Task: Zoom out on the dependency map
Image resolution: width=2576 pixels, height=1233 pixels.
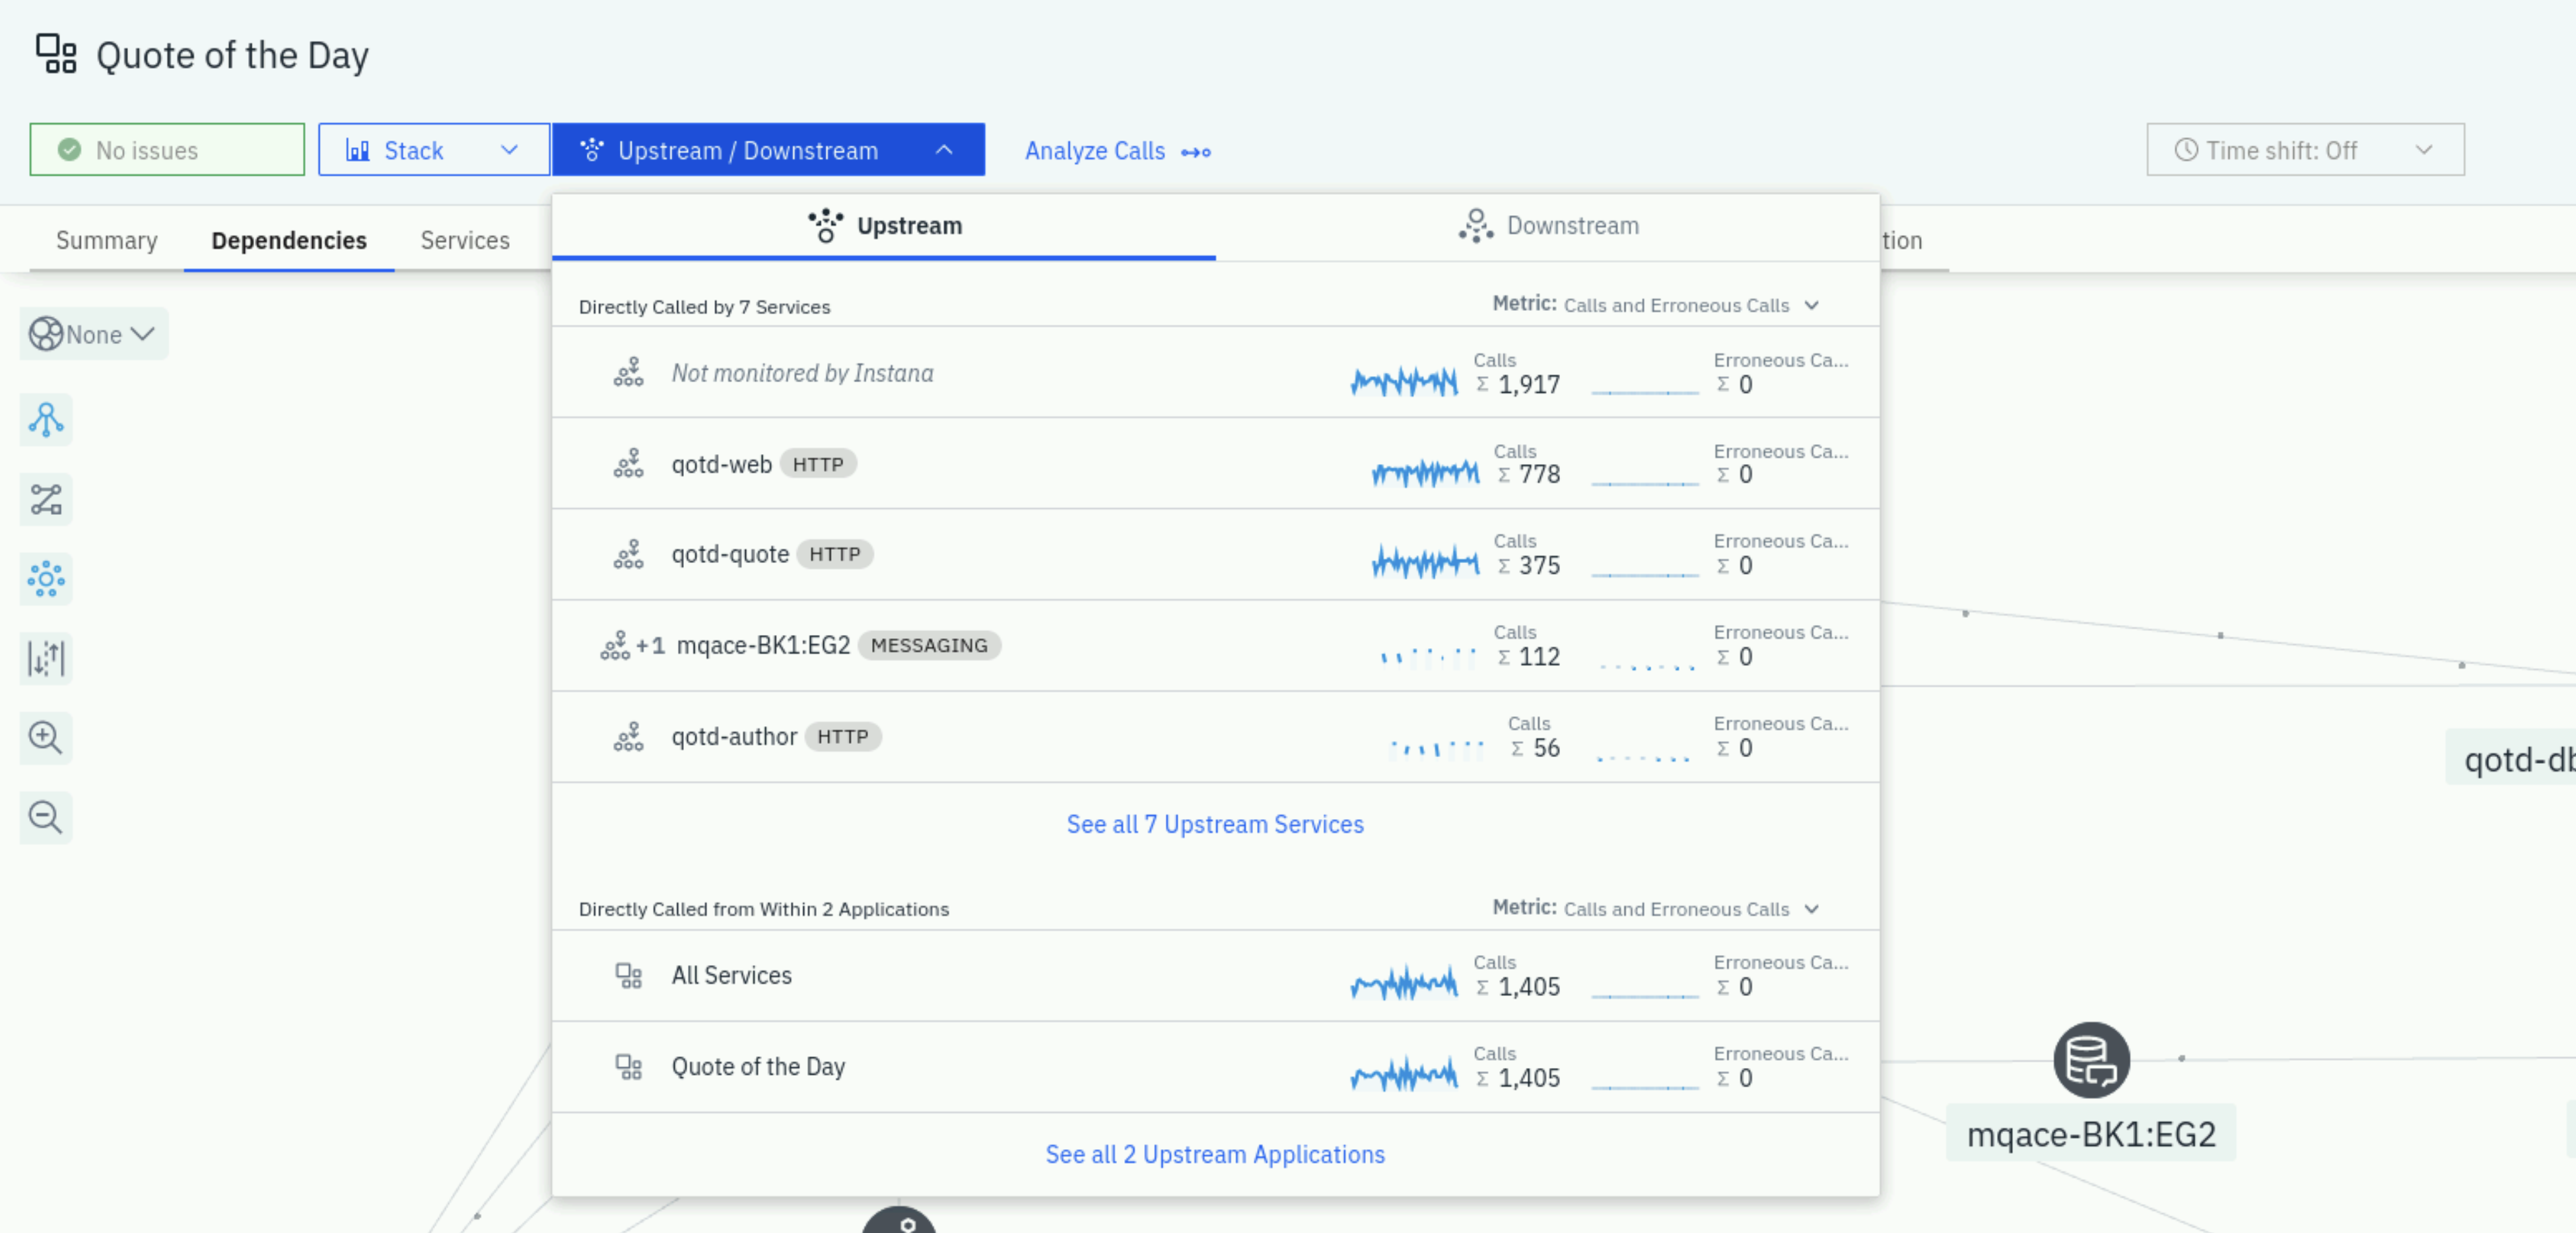Action: click(46, 818)
